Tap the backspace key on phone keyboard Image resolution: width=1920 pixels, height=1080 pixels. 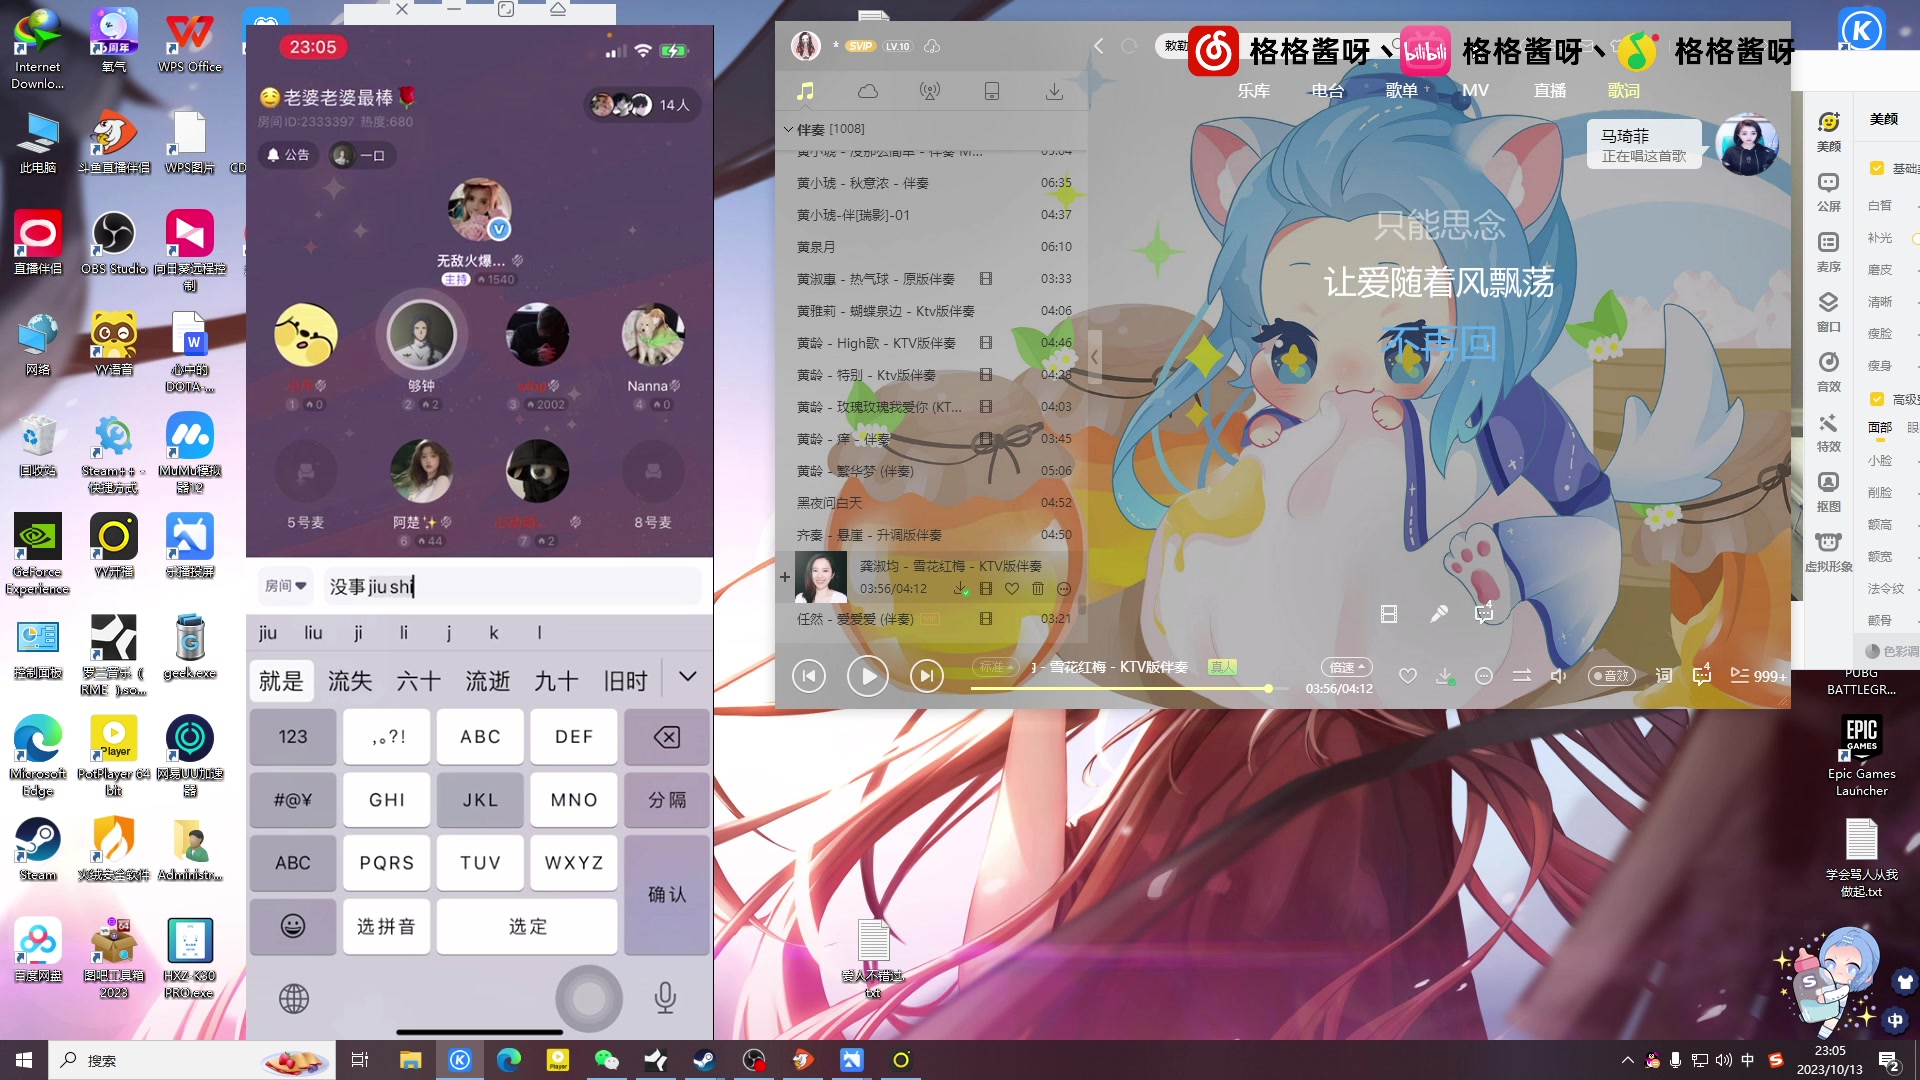(x=666, y=737)
